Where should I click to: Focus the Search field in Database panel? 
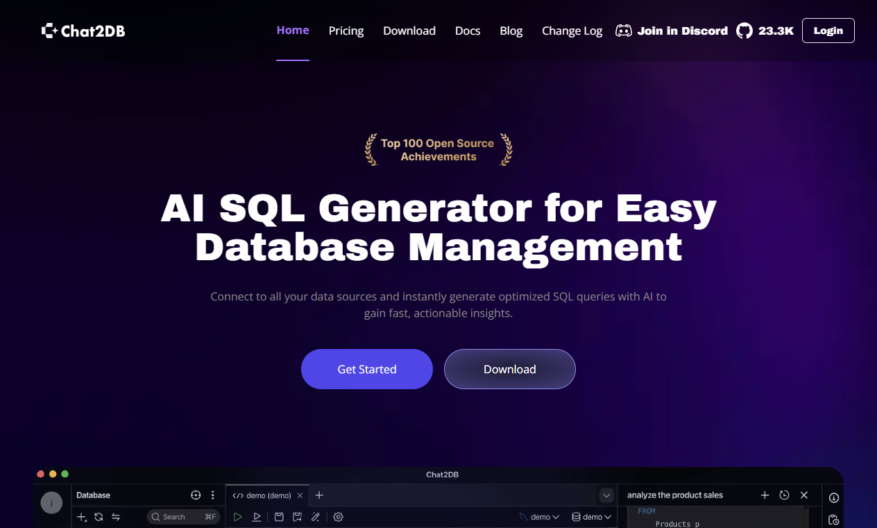point(183,517)
